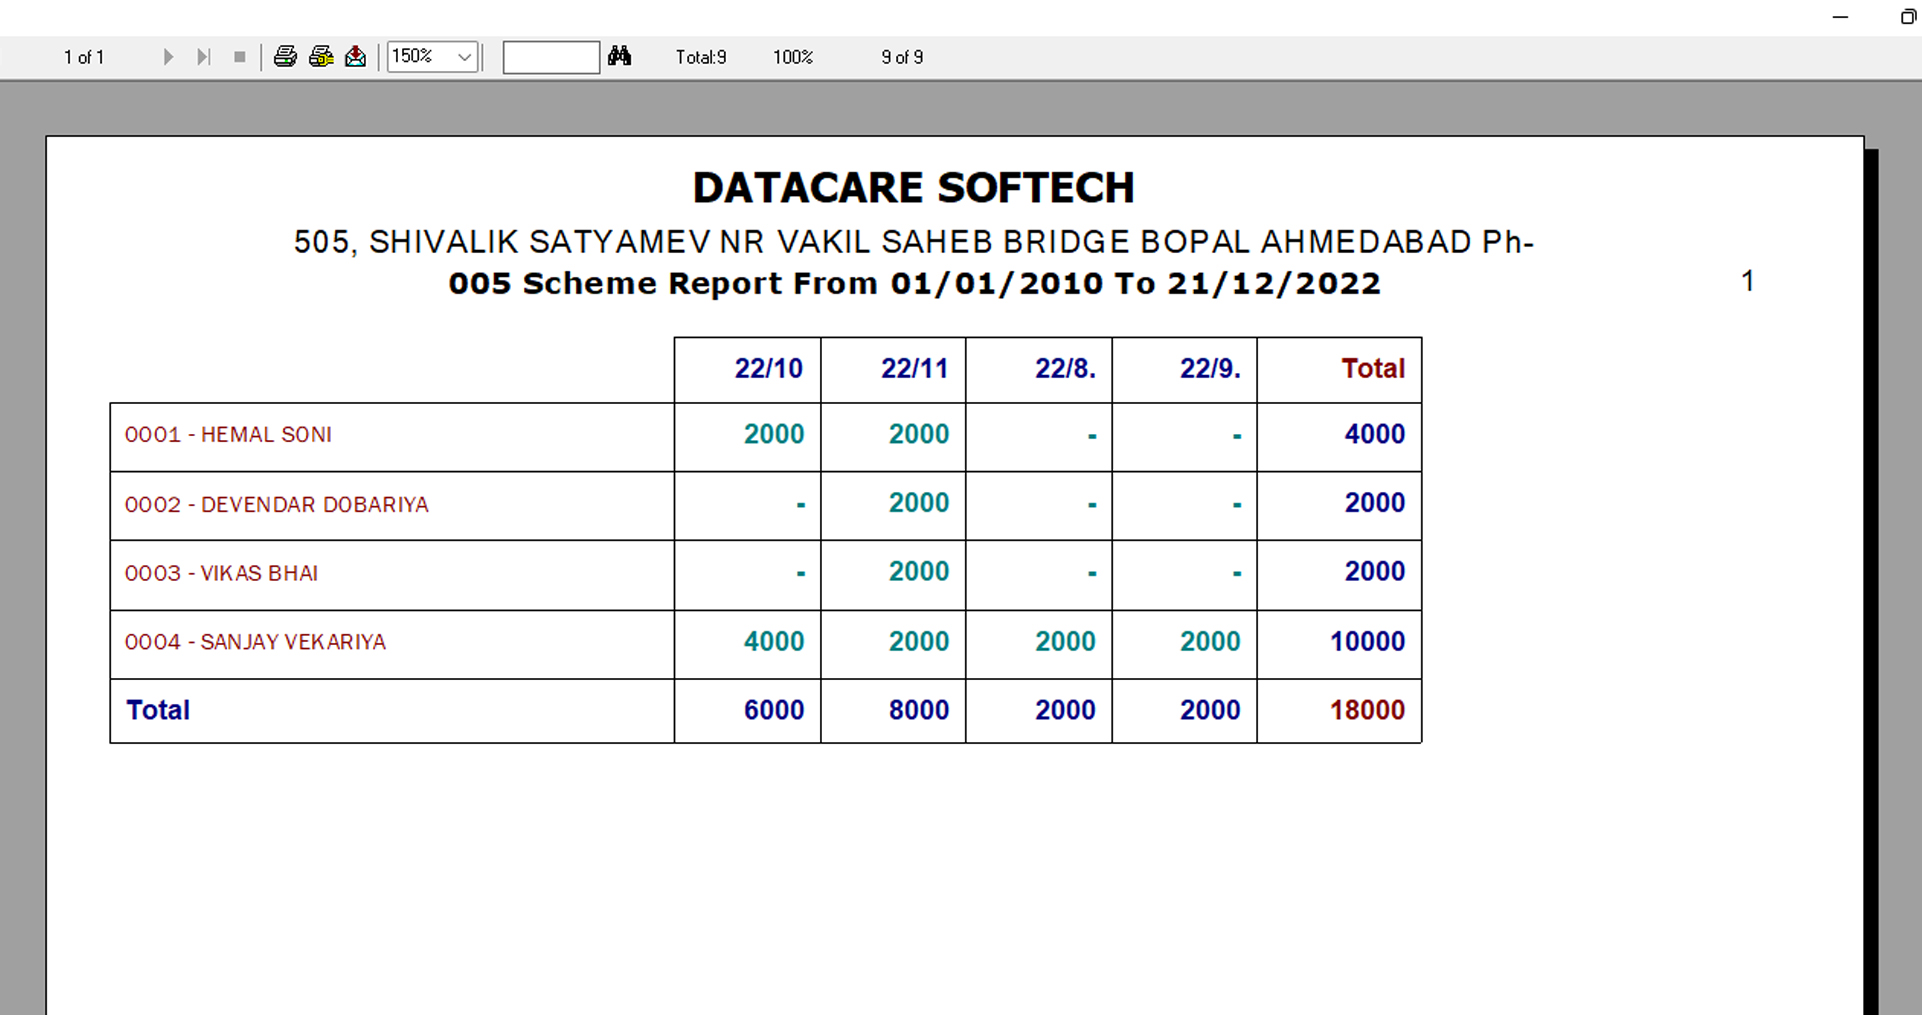The height and width of the screenshot is (1015, 1922).
Task: Select the red Total column header
Action: point(1373,369)
